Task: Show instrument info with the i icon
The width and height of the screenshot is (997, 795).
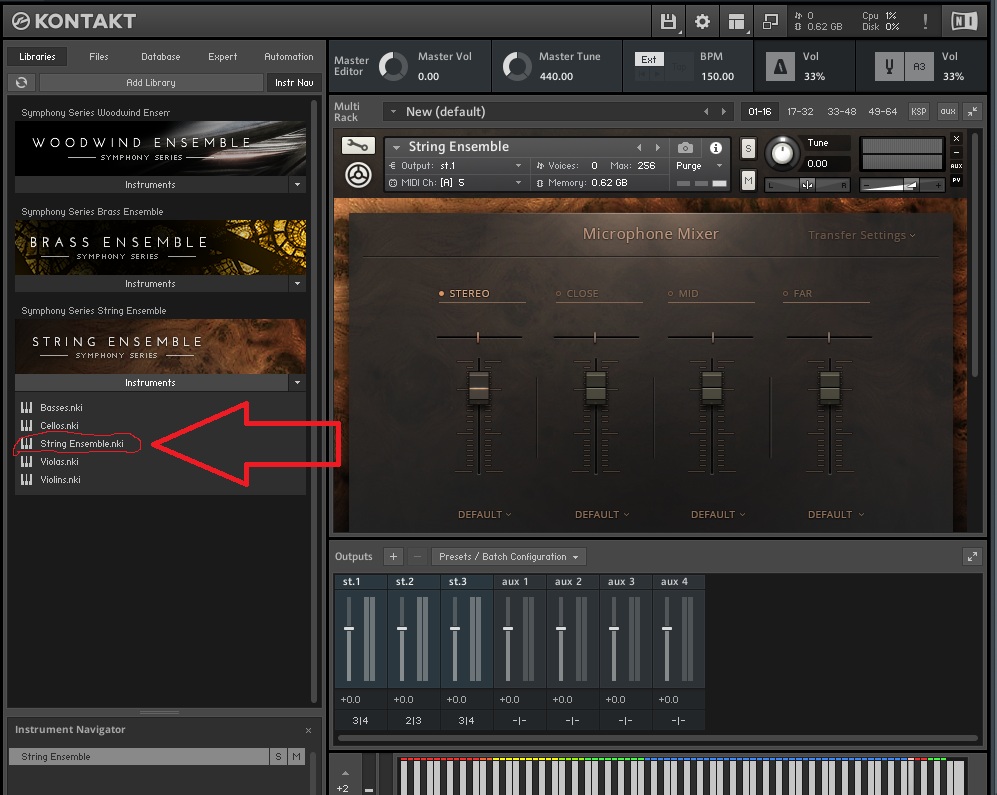Action: tap(716, 148)
